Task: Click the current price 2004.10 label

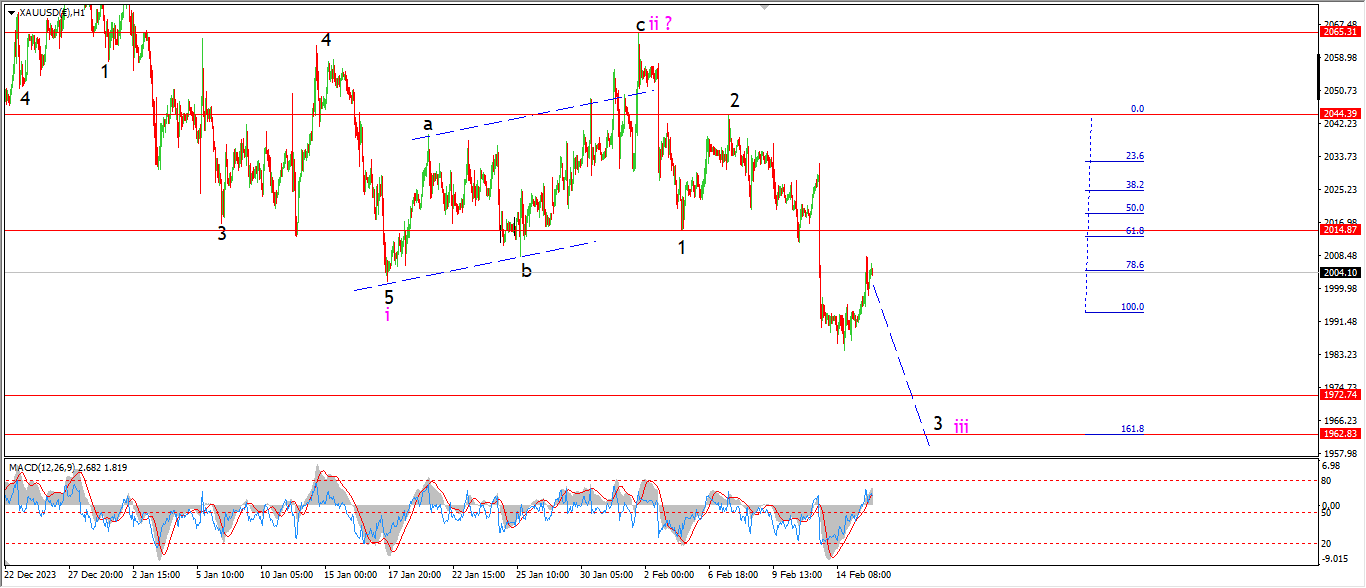Action: (x=1341, y=272)
